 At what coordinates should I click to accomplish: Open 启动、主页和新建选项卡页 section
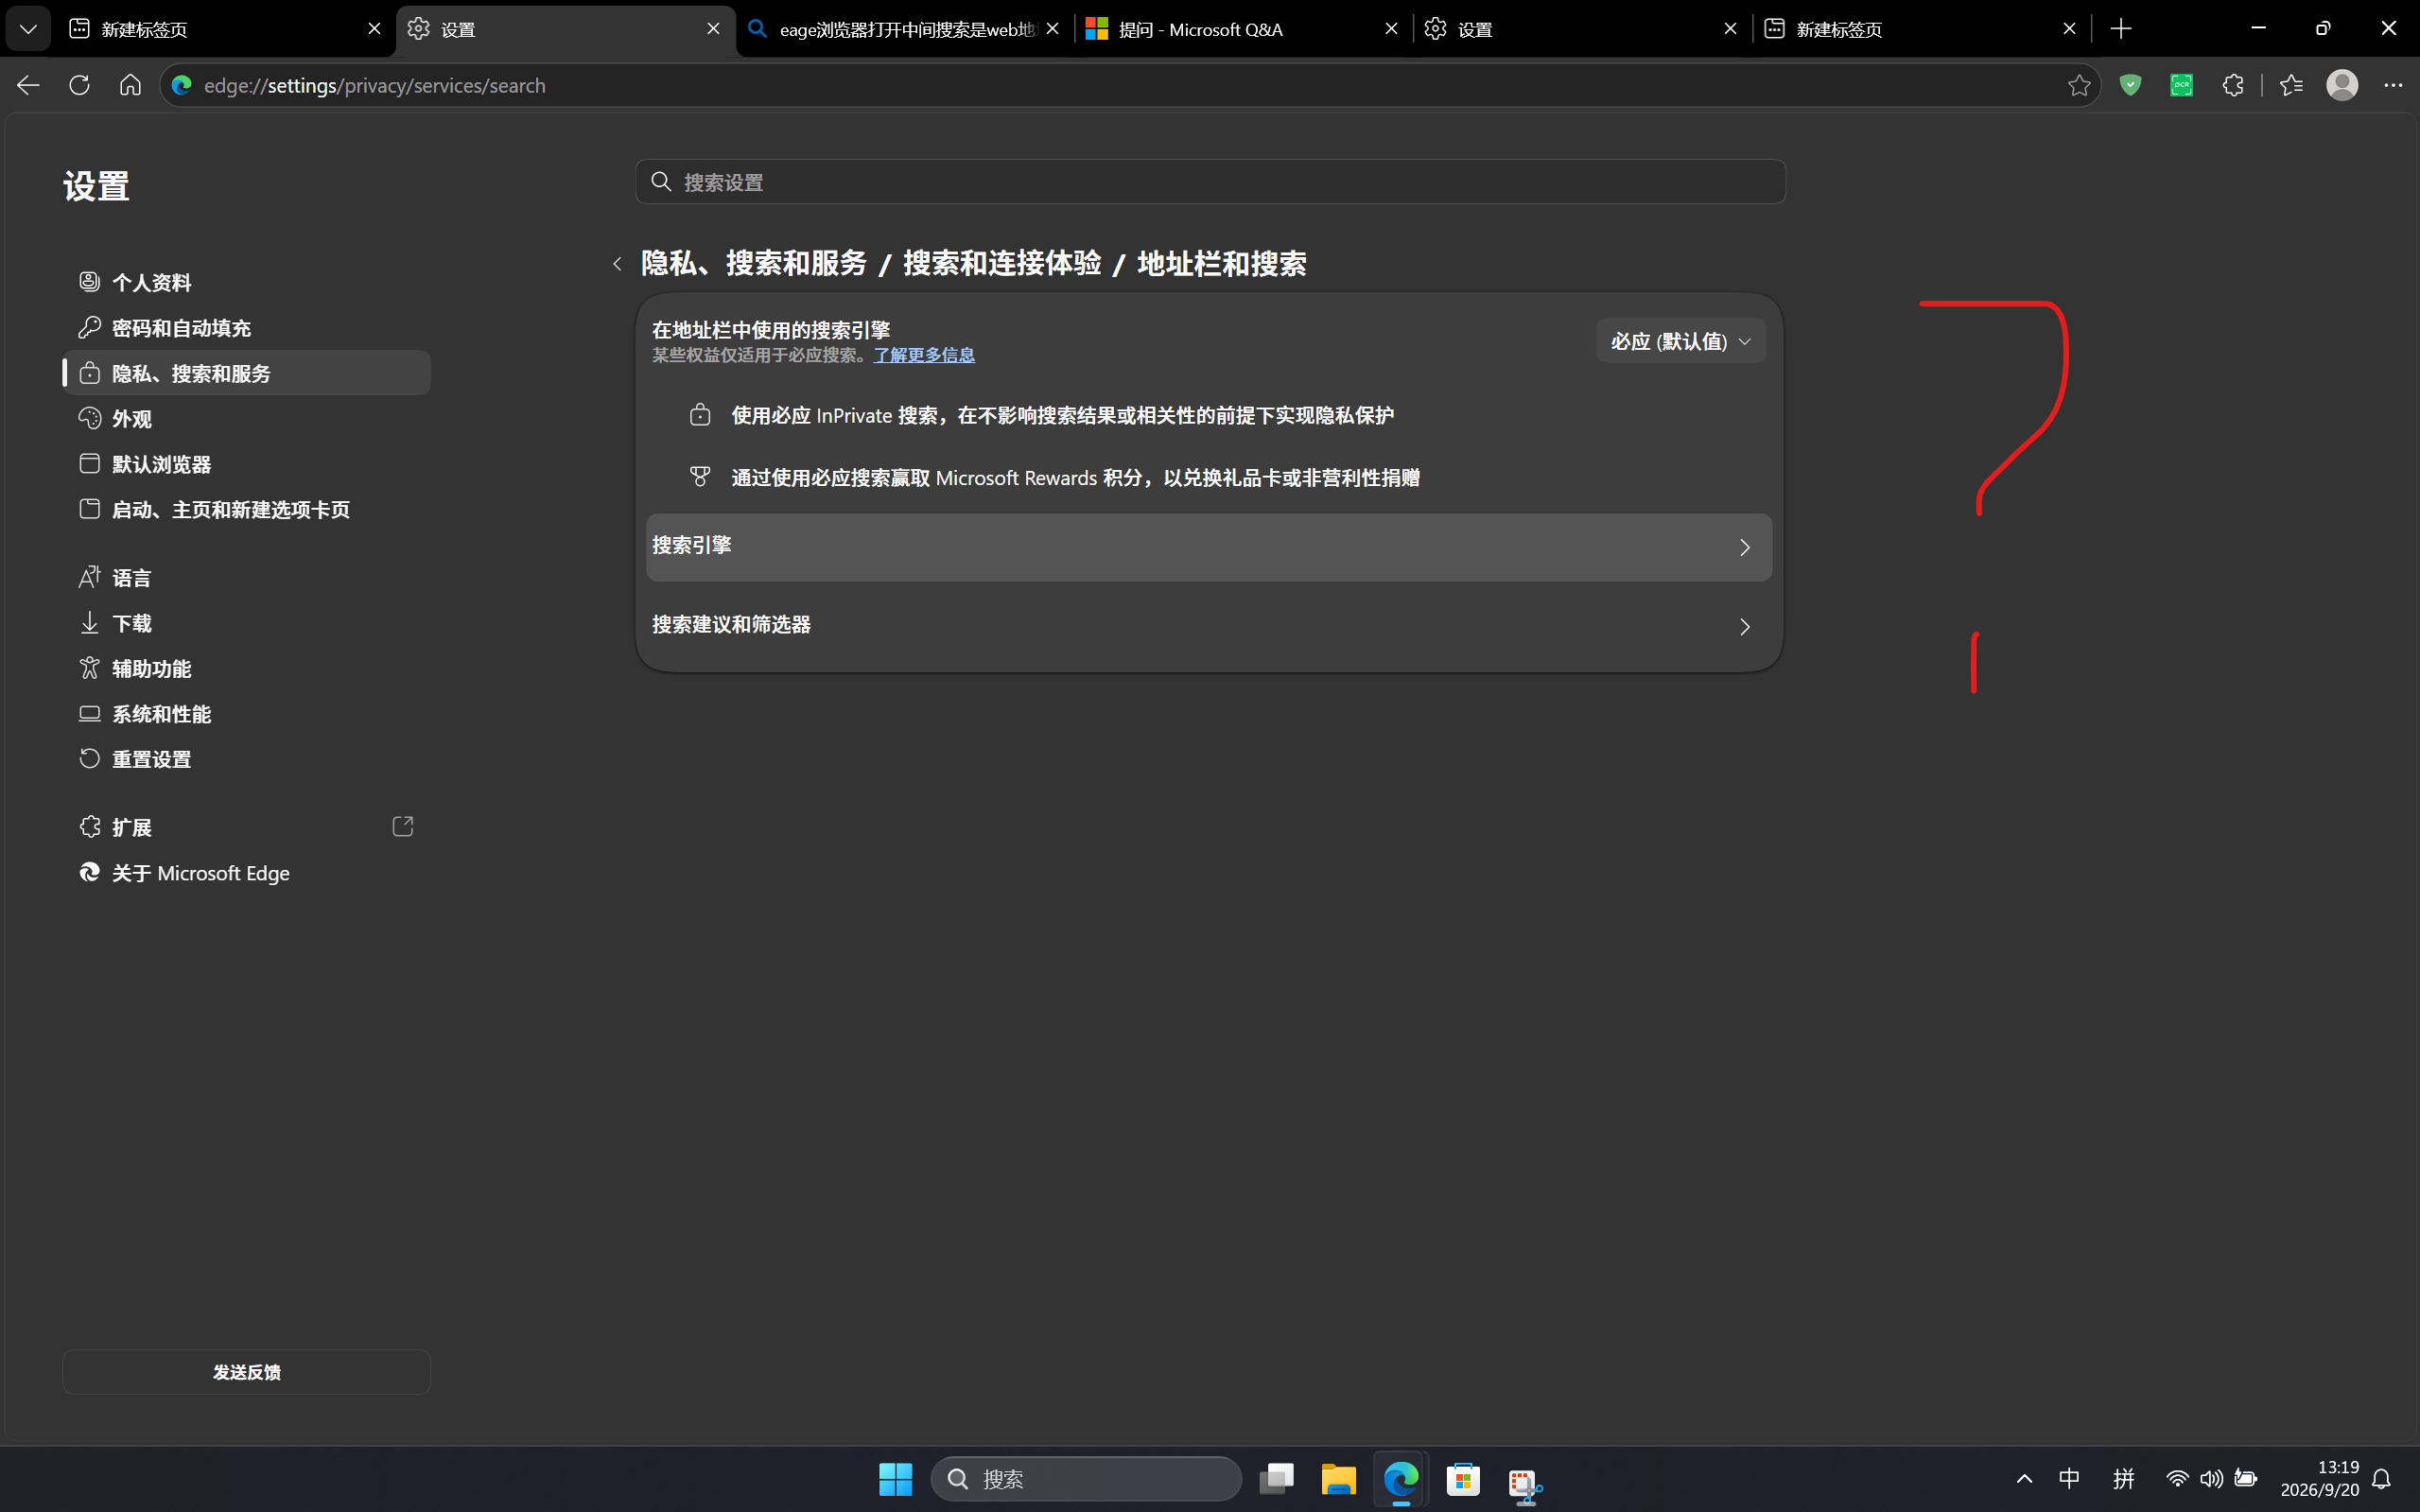pos(246,510)
